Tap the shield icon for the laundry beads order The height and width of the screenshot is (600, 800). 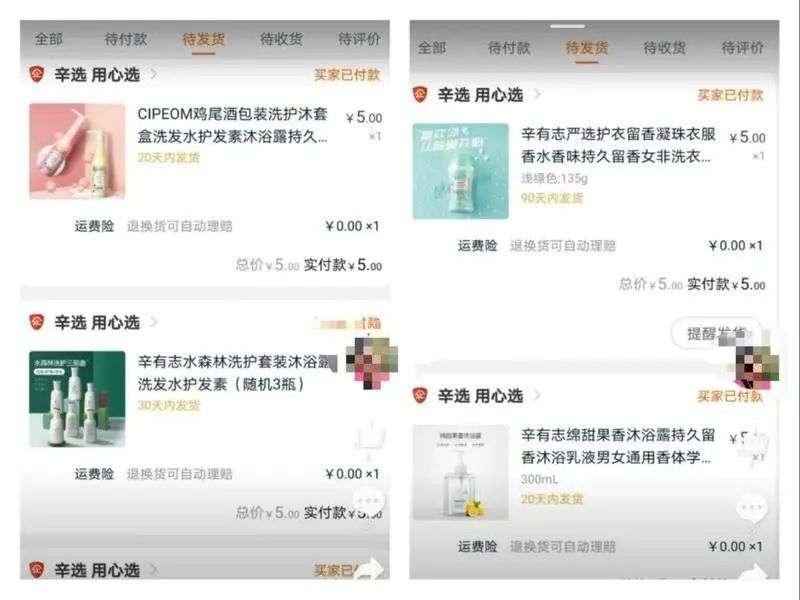pyautogui.click(x=419, y=94)
